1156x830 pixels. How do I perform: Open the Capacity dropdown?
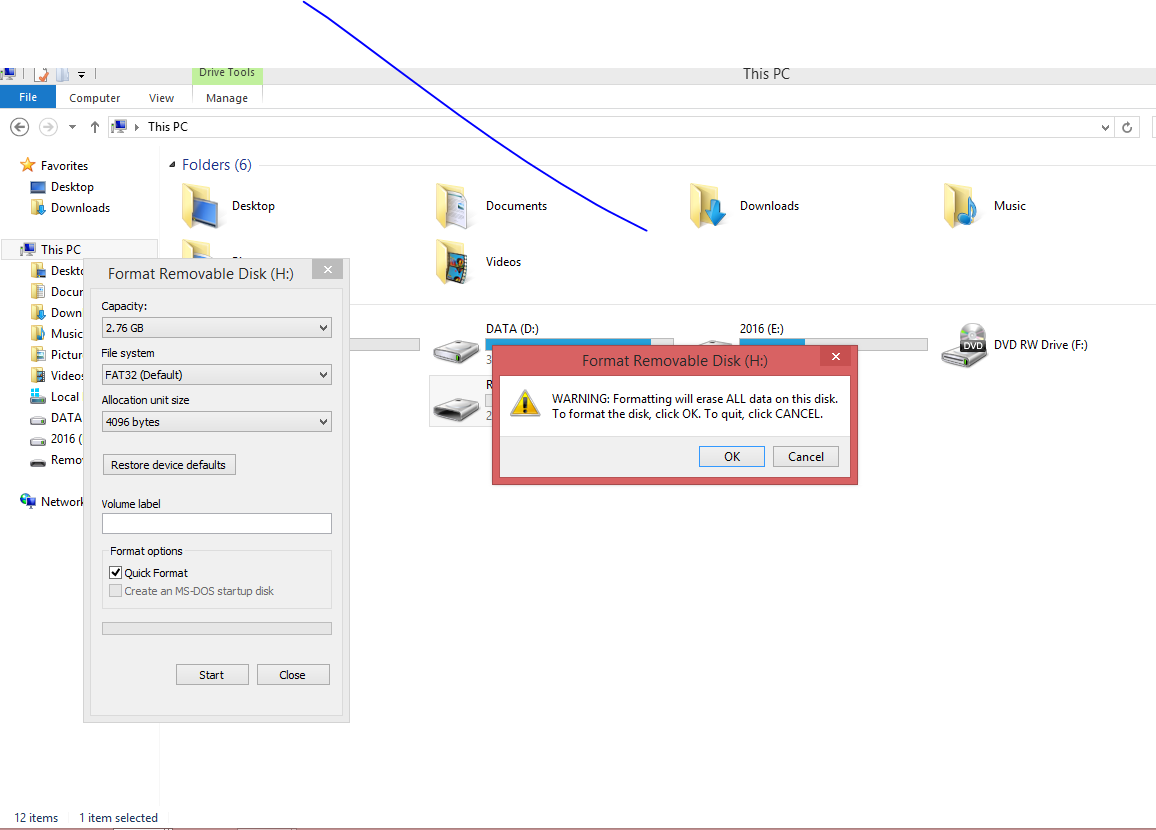[x=216, y=327]
